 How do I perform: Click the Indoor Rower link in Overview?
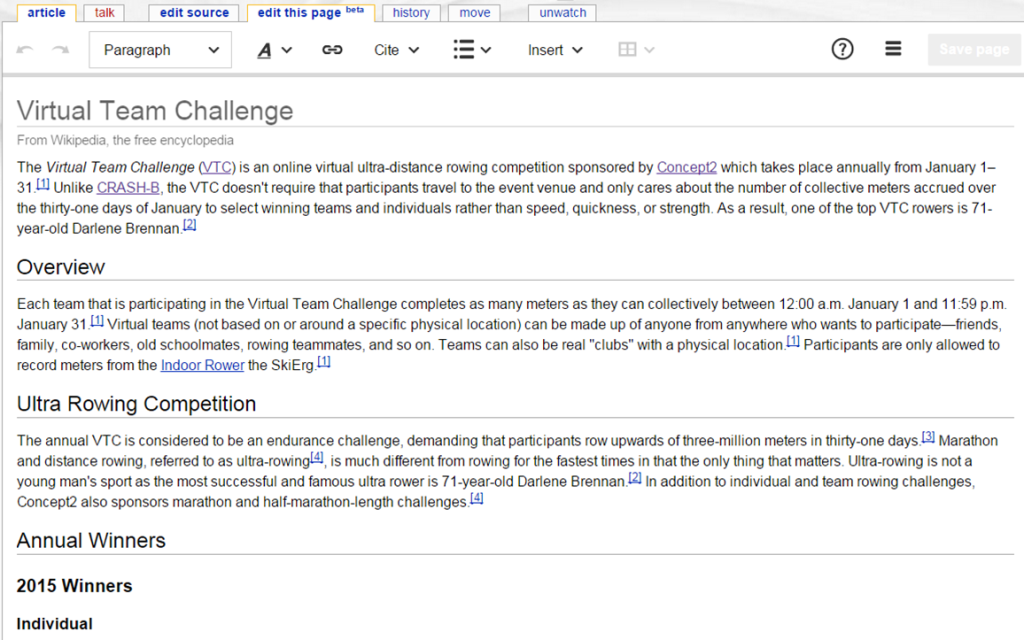pyautogui.click(x=202, y=365)
